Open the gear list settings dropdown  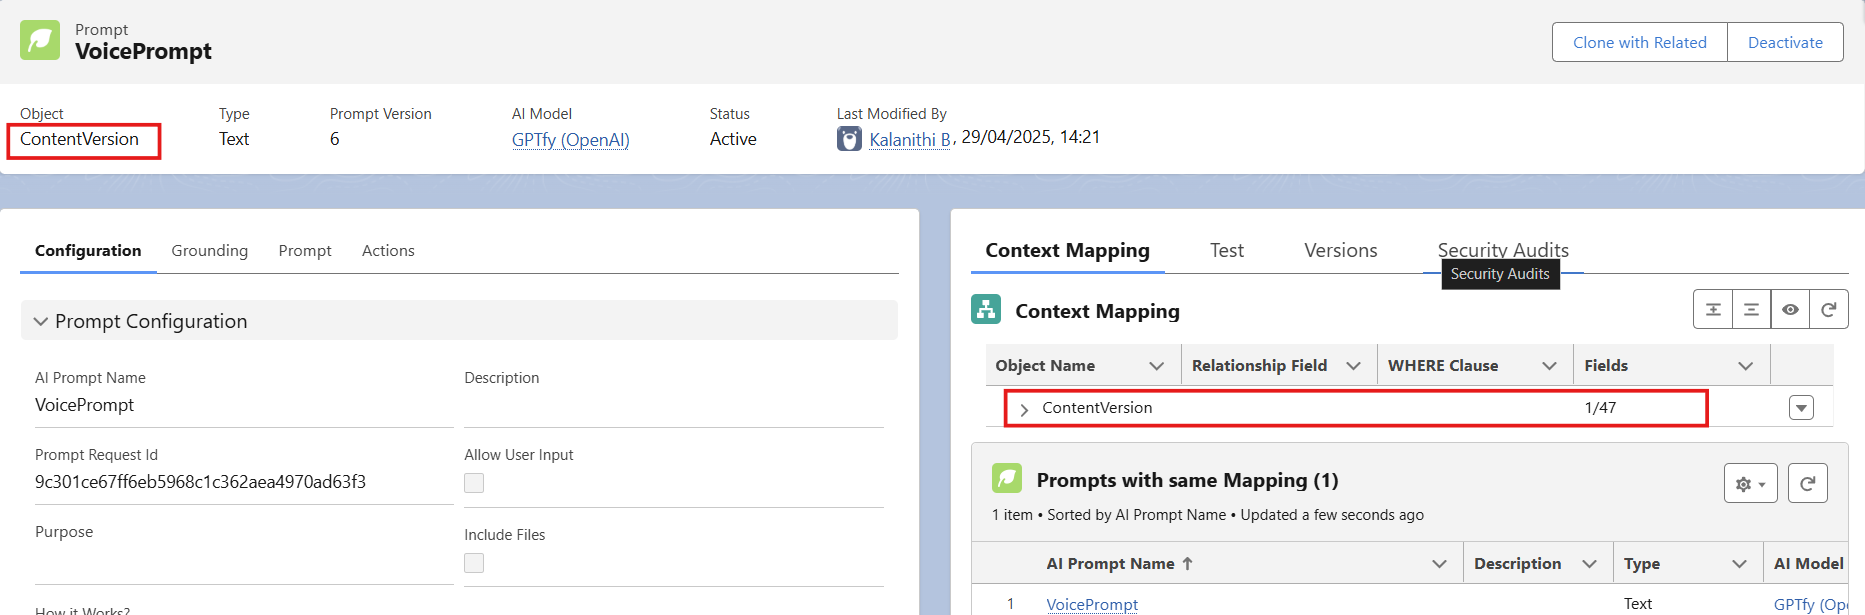click(1751, 483)
